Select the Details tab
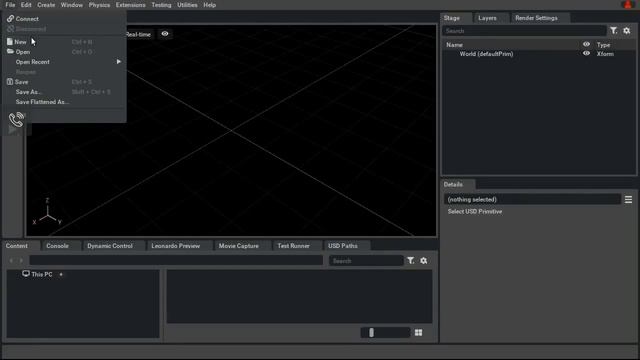Viewport: 640px width, 360px height. tap(453, 184)
